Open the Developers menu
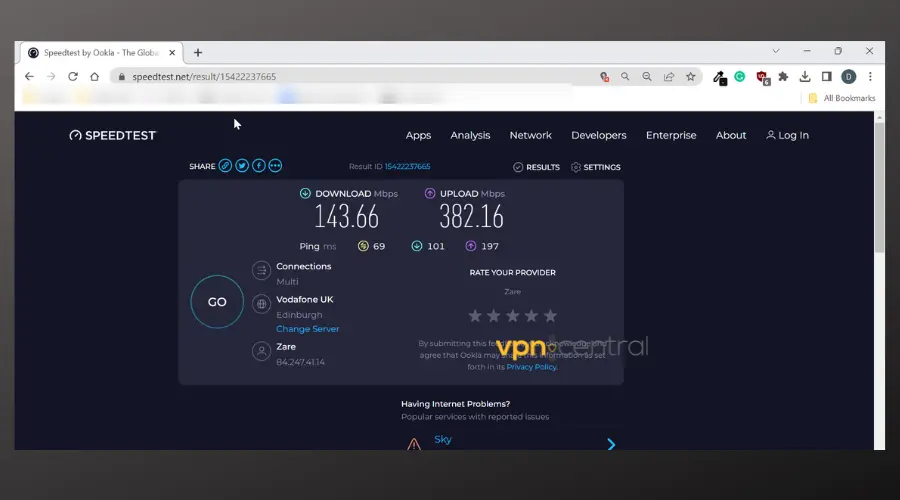Image resolution: width=900 pixels, height=500 pixels. [x=599, y=135]
